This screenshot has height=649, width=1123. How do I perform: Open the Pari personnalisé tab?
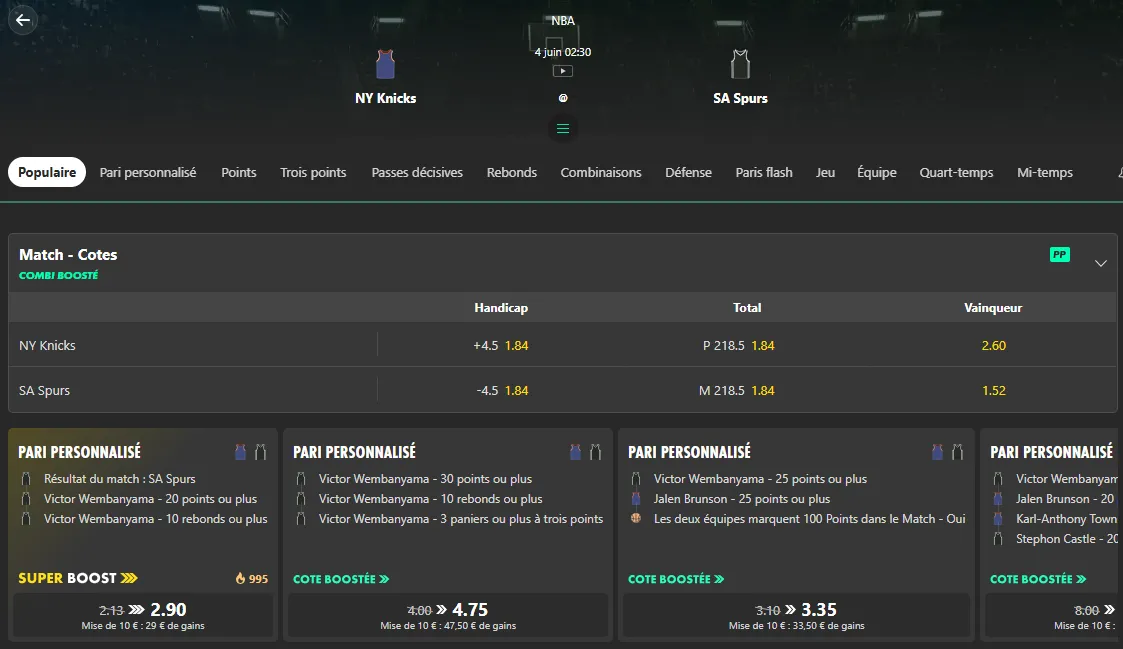148,173
